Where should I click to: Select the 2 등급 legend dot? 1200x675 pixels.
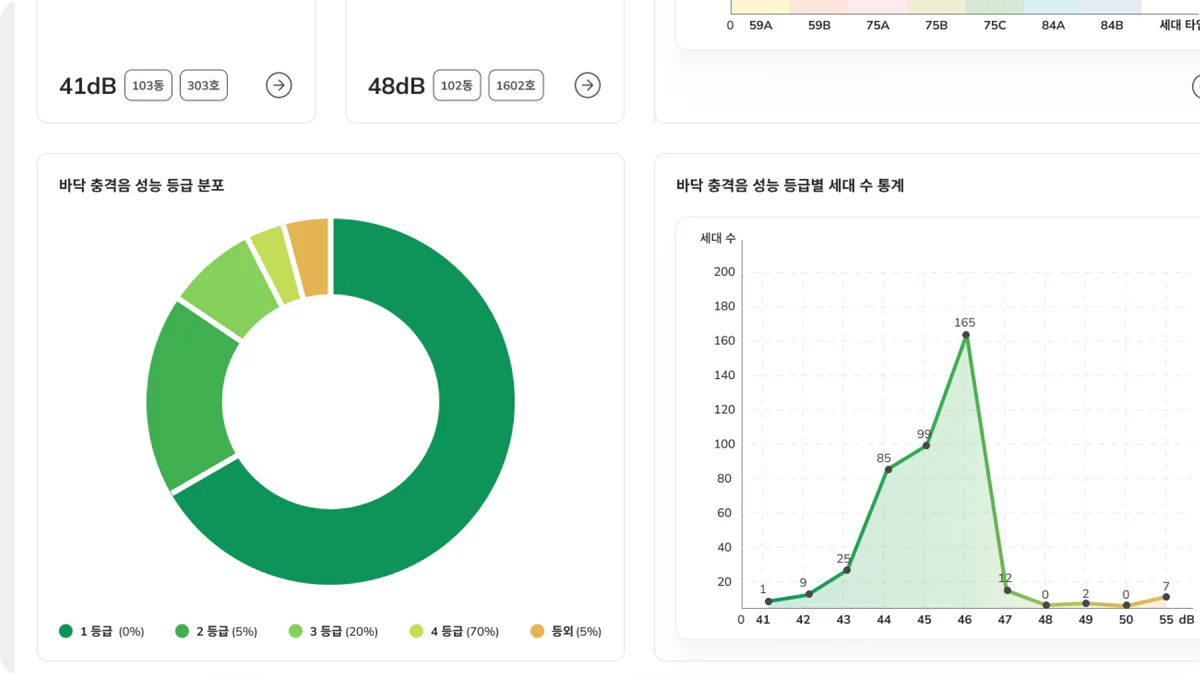coord(182,631)
